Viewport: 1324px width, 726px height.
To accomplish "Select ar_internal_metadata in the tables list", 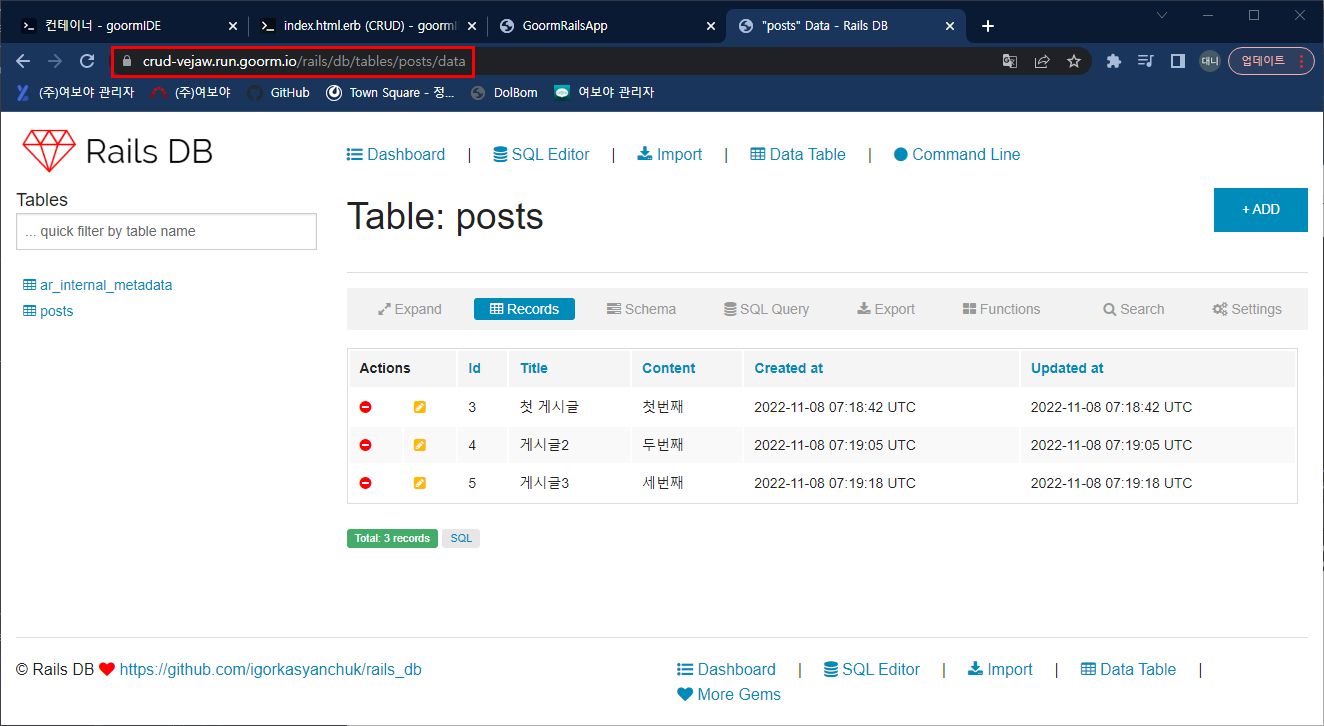I will [97, 285].
